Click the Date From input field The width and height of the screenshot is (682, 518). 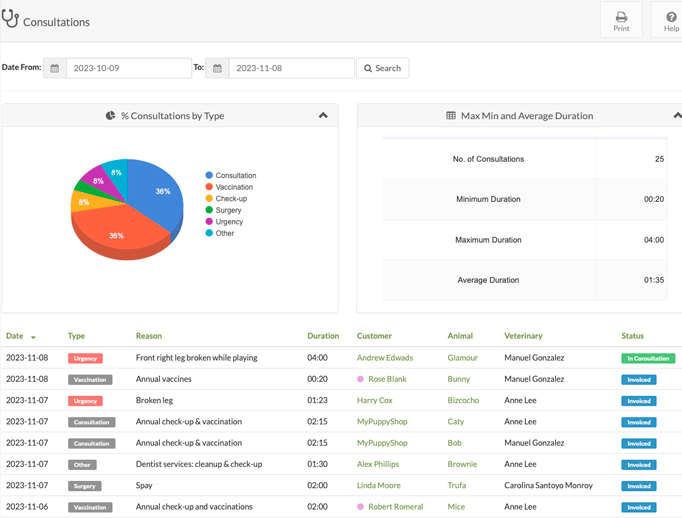[x=129, y=68]
